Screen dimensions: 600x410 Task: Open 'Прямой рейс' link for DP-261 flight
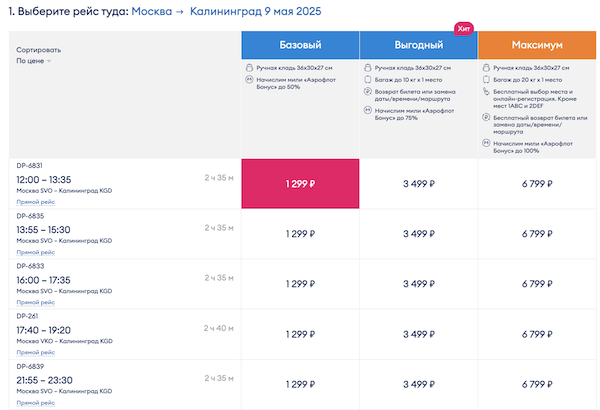pyautogui.click(x=34, y=352)
